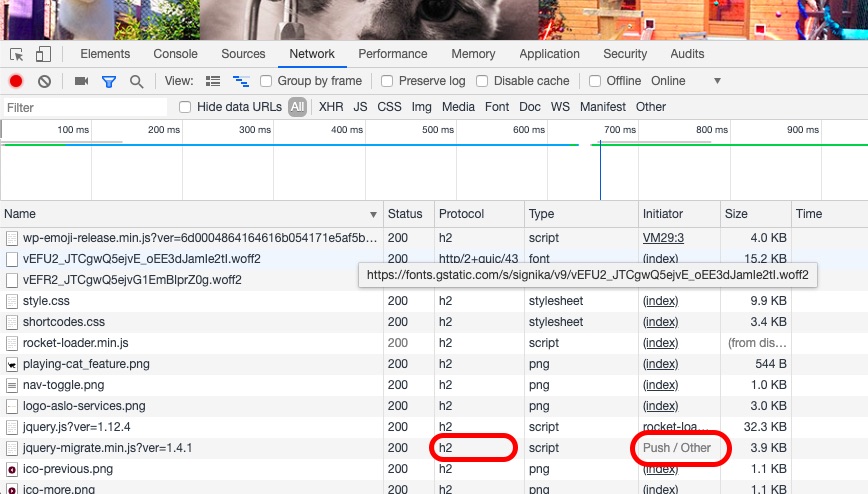Image resolution: width=868 pixels, height=494 pixels.
Task: Select the Network tab
Action: pos(312,54)
